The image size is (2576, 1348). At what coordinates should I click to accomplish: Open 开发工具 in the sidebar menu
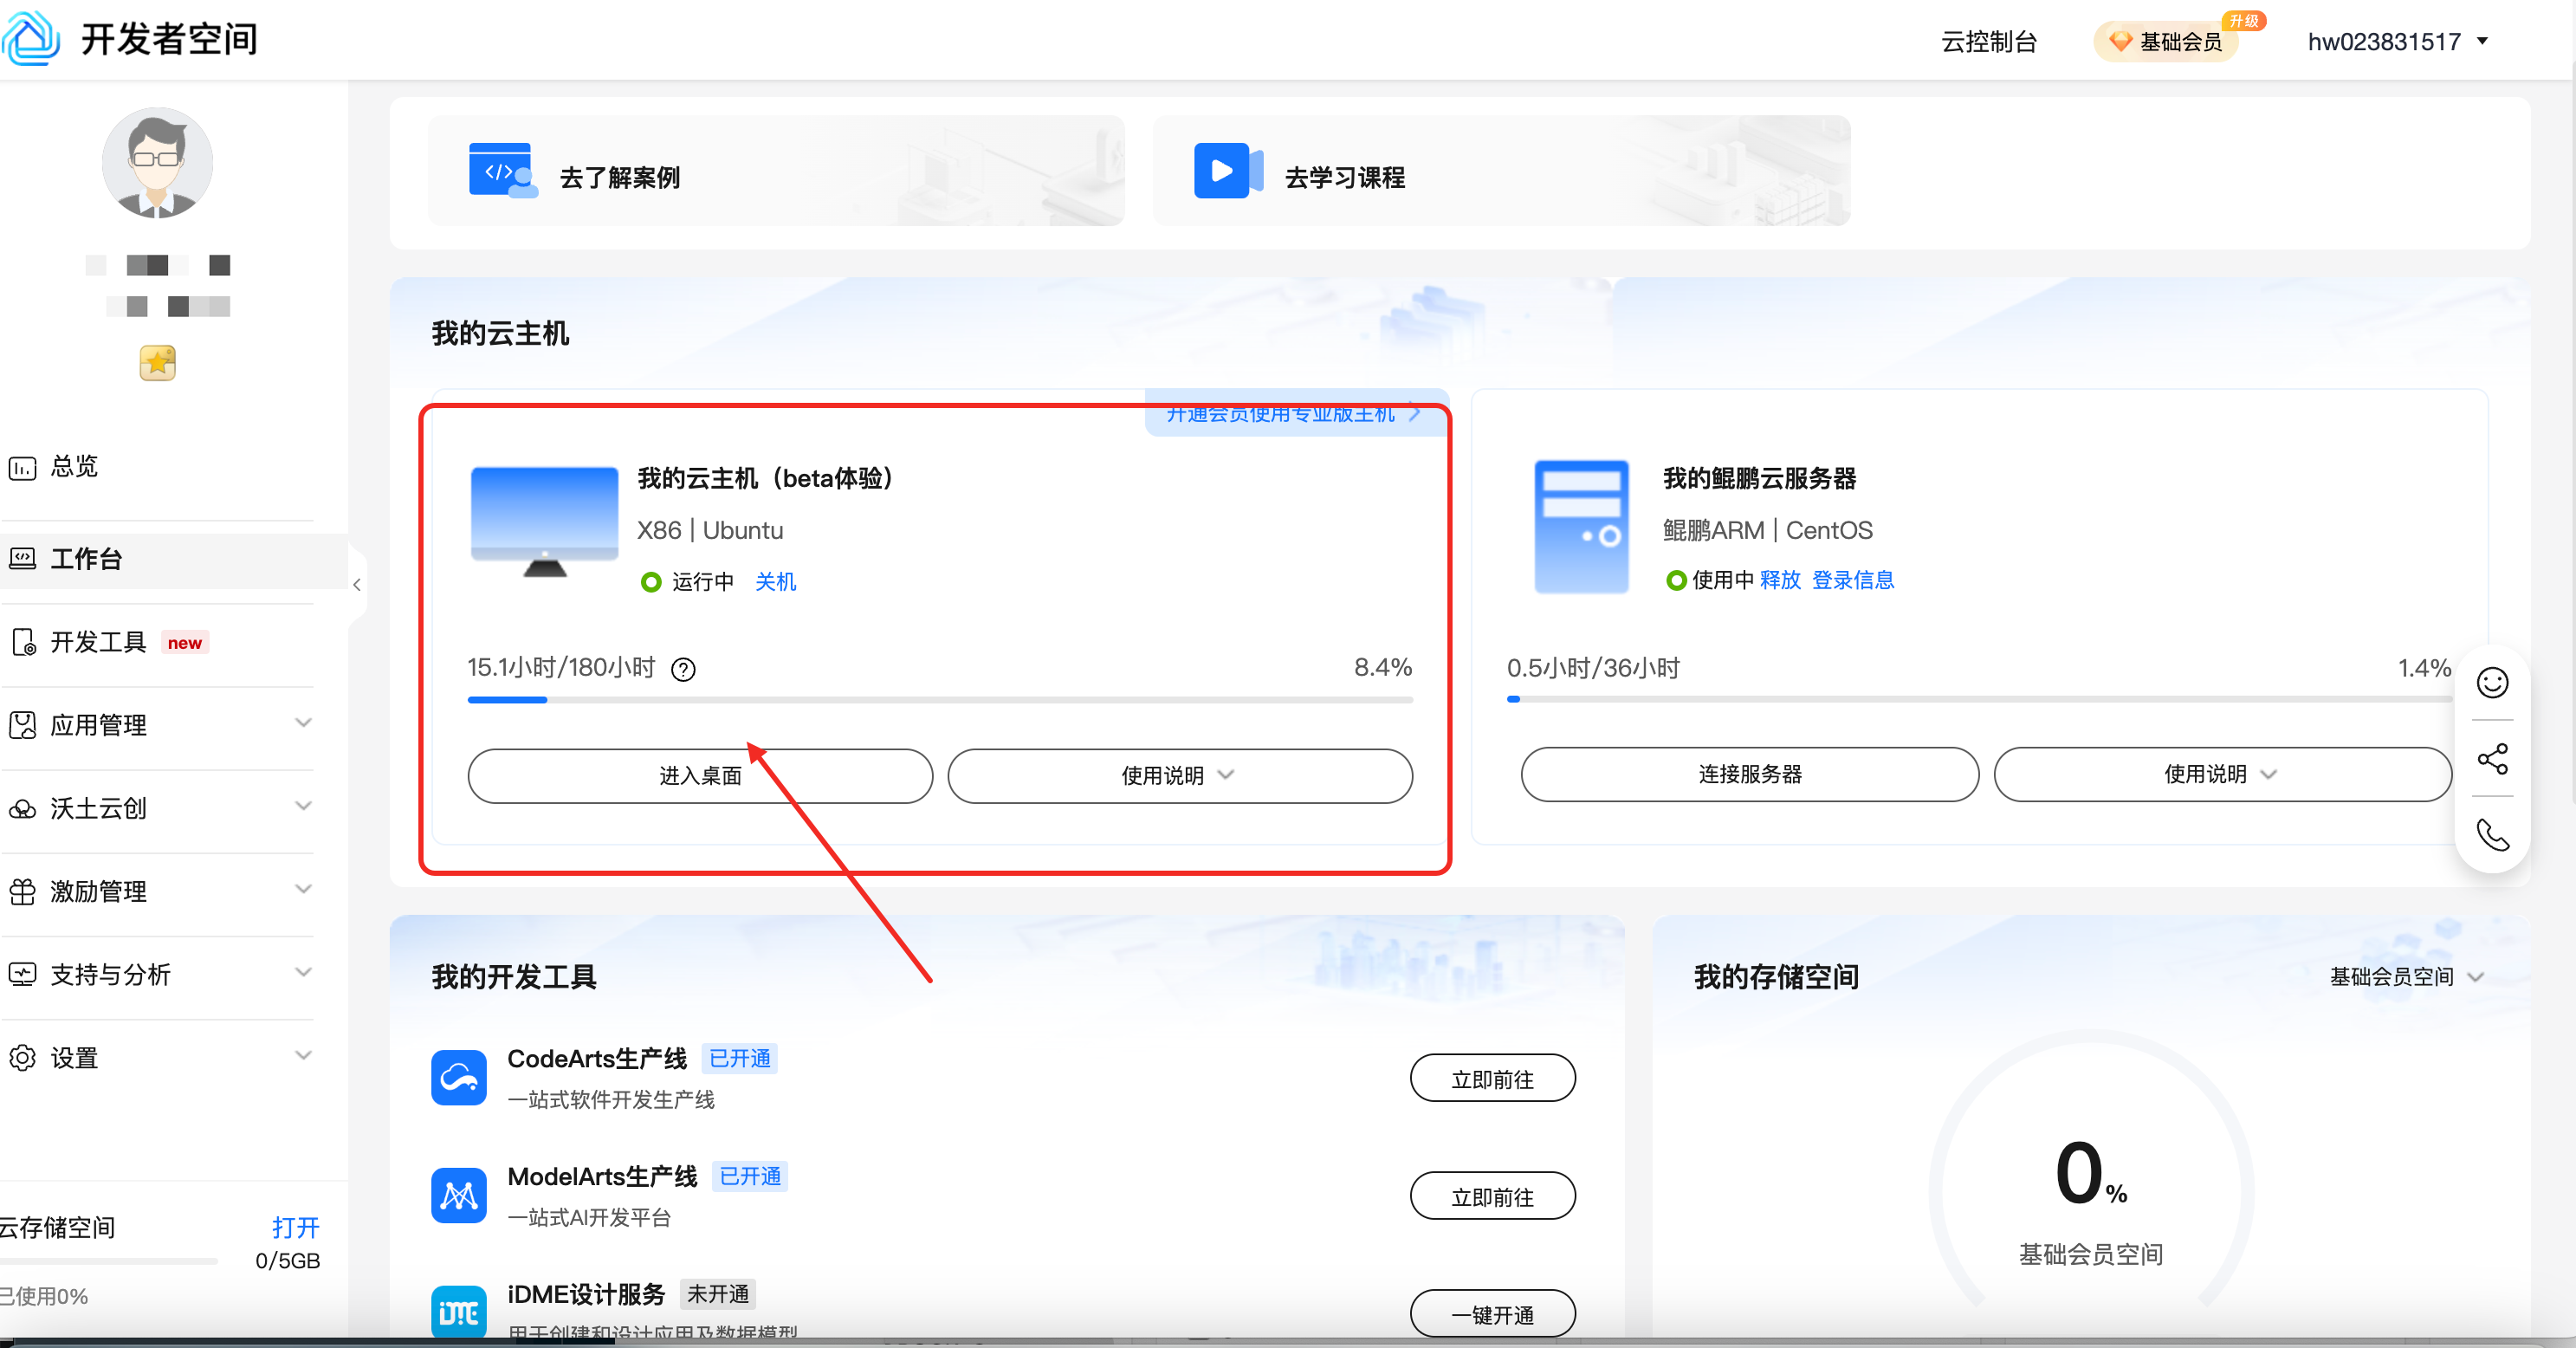98,642
